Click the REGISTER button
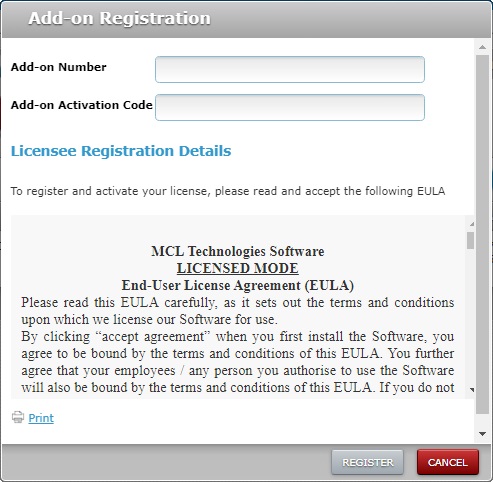 point(367,462)
